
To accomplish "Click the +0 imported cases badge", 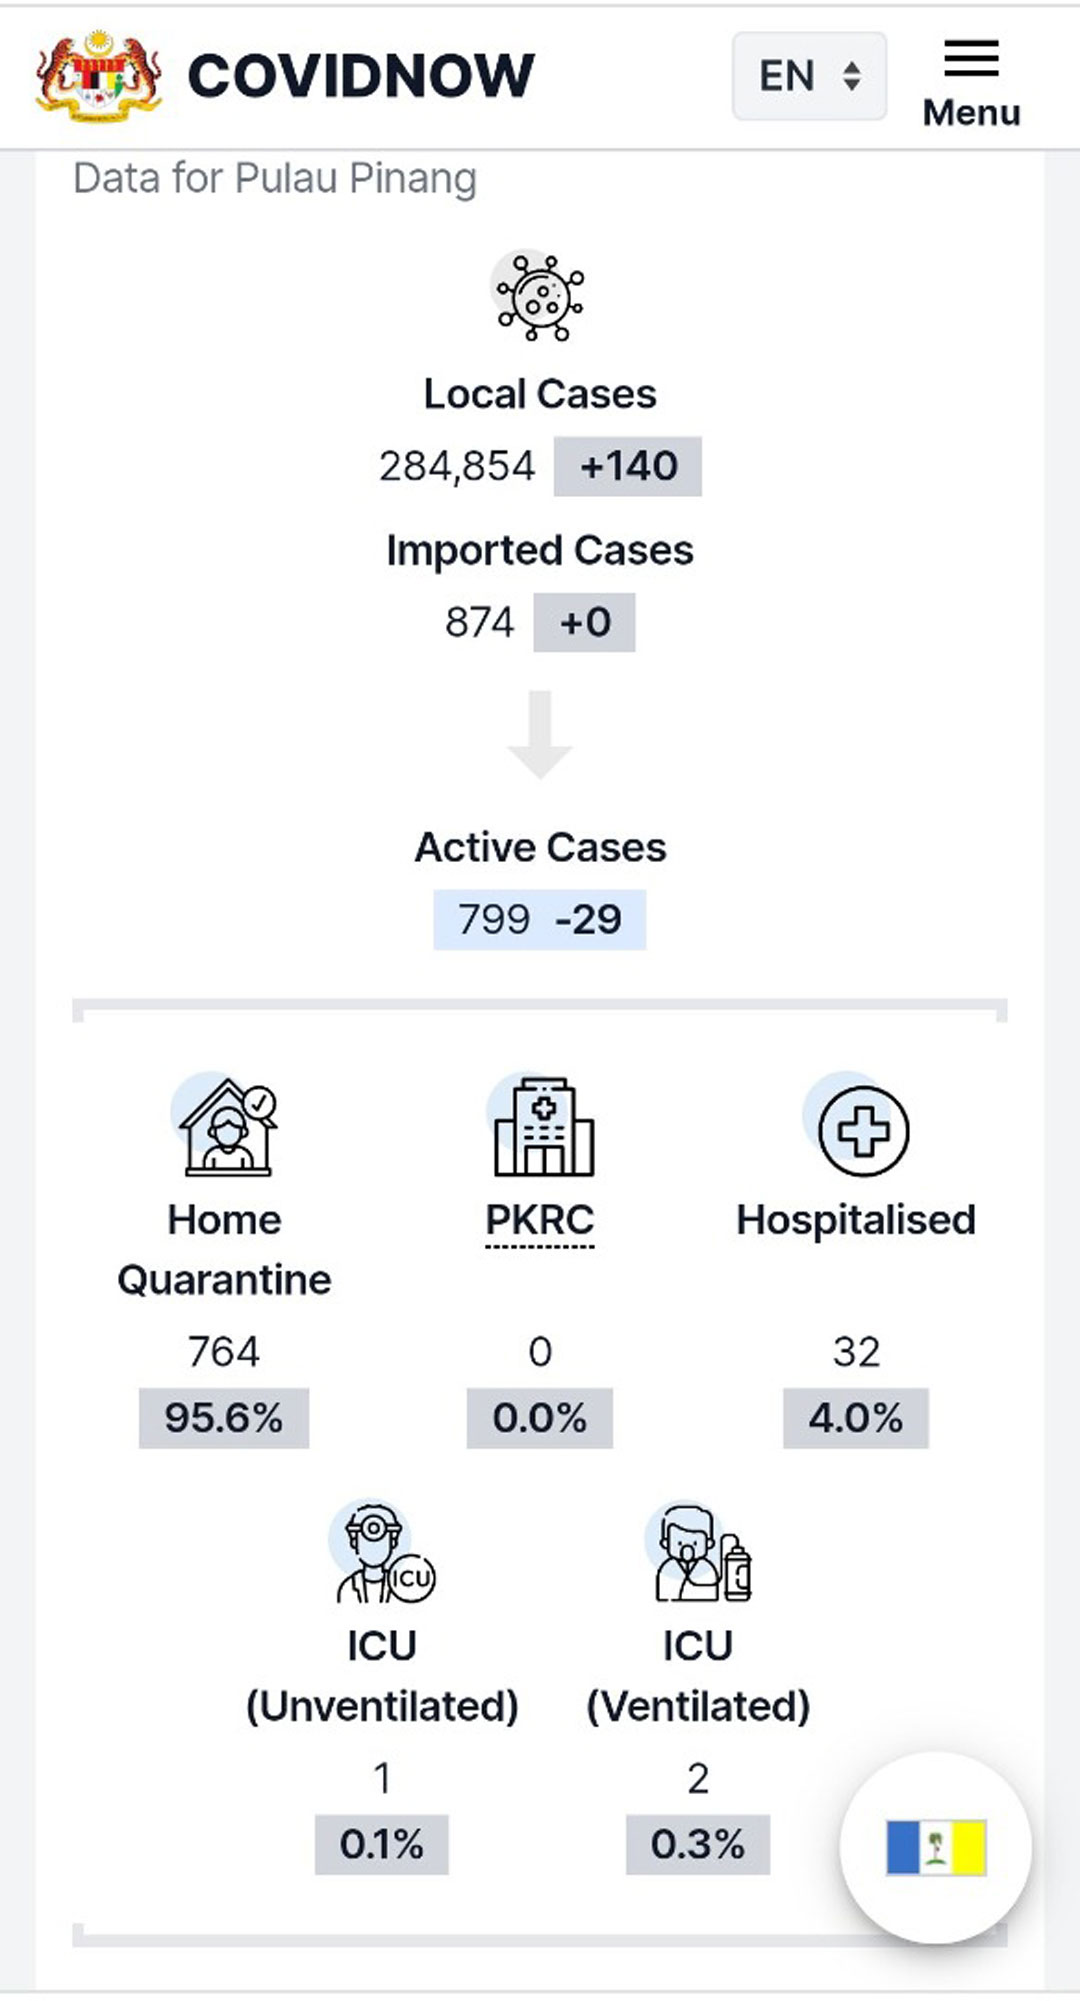I will point(584,622).
